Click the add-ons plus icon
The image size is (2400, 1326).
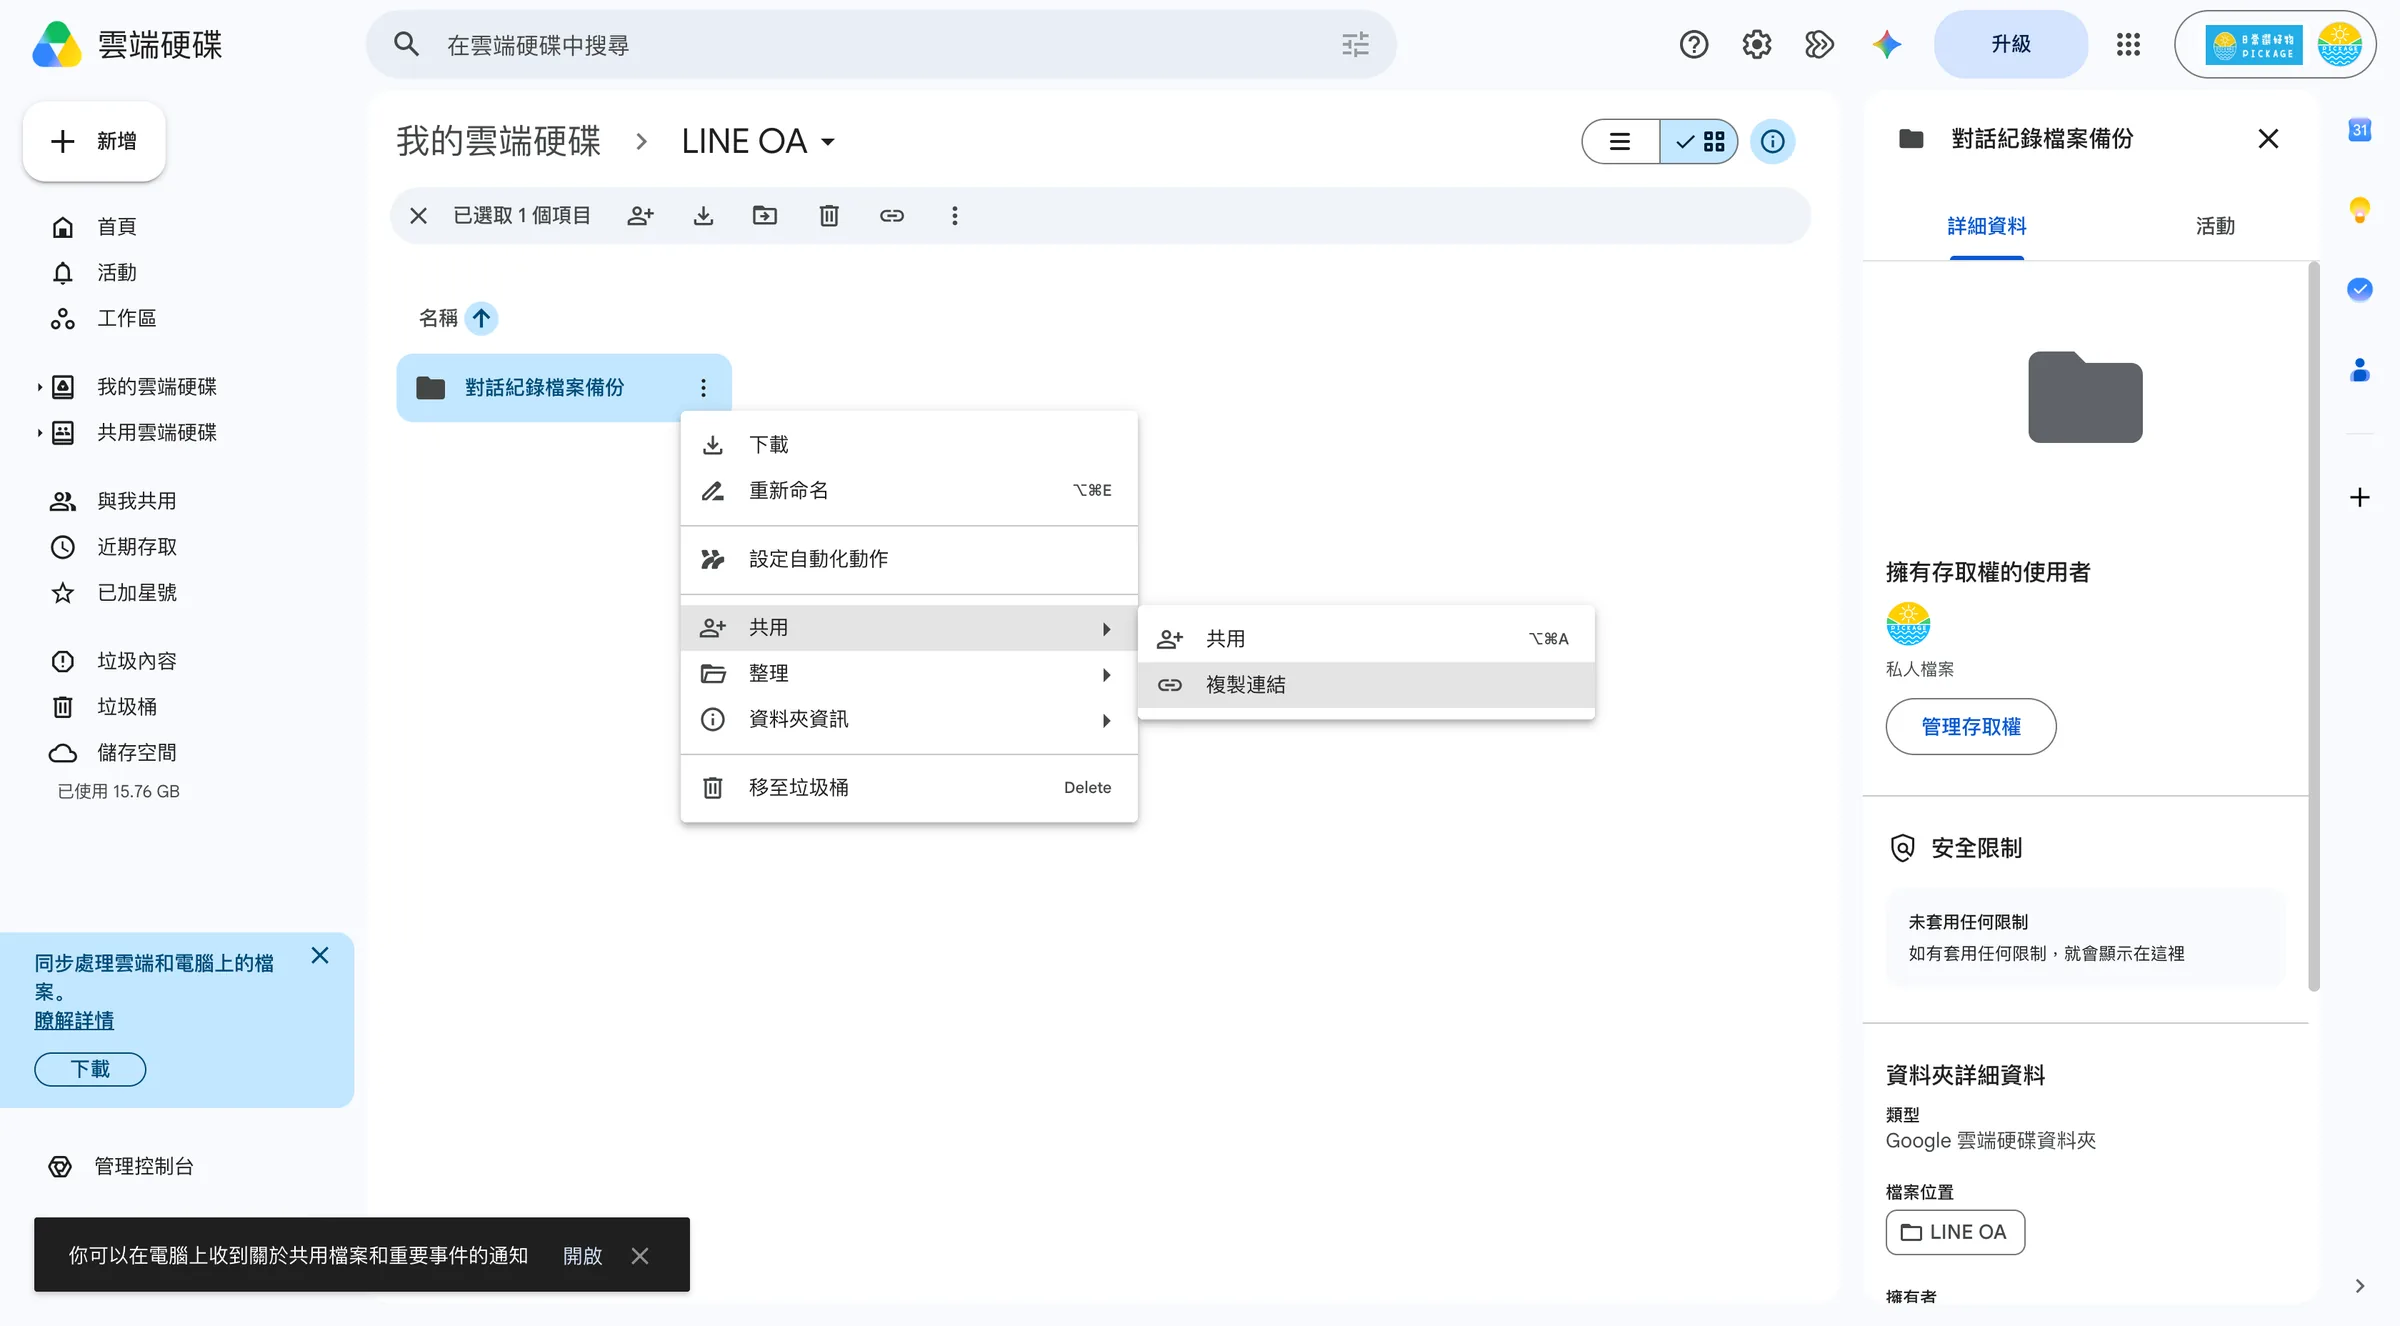(2360, 497)
